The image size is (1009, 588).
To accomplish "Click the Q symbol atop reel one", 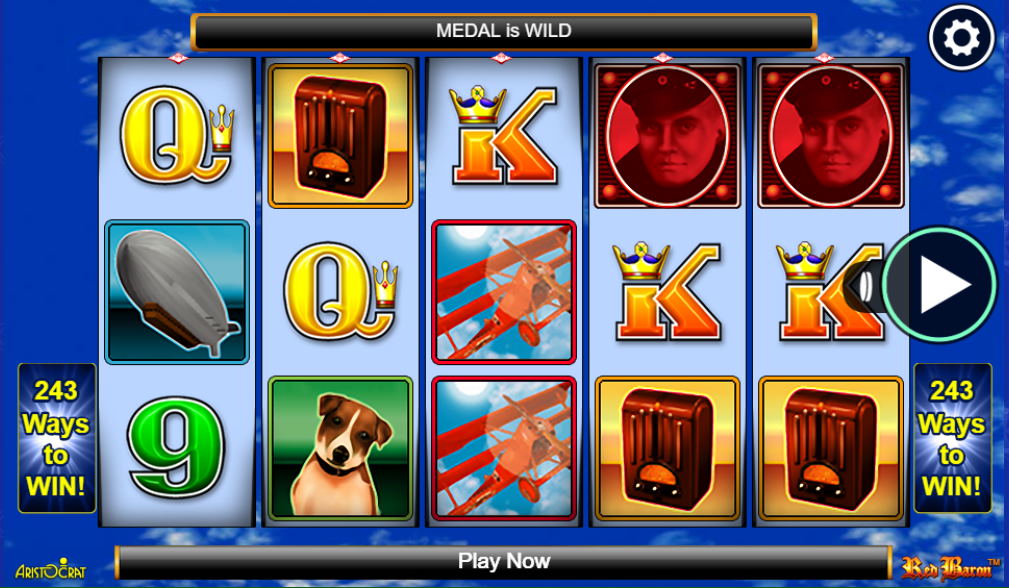I will [x=177, y=134].
